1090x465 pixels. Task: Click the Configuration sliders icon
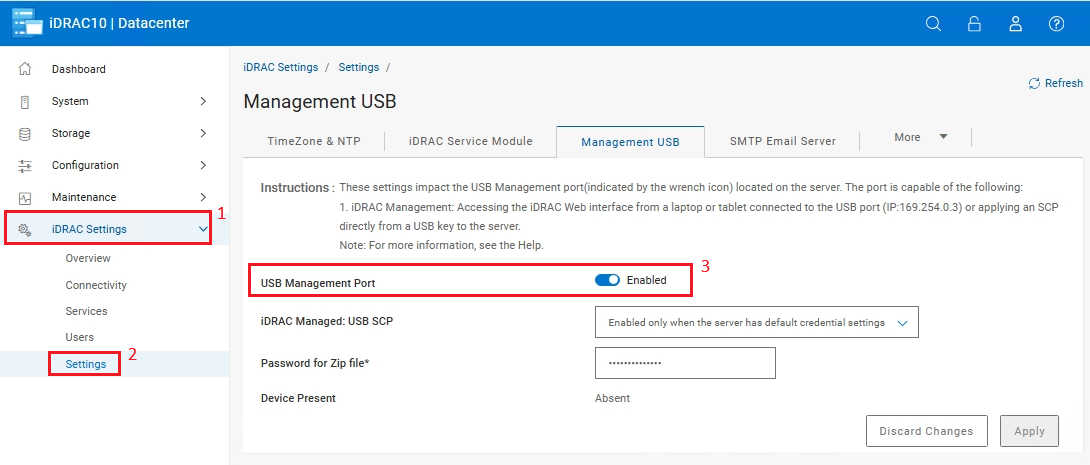[x=24, y=165]
